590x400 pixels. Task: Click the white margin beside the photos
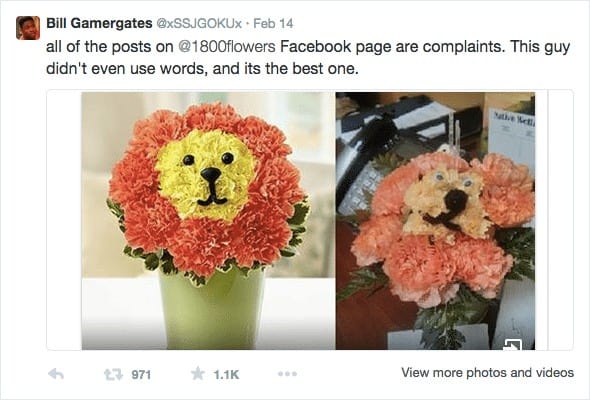pyautogui.click(x=64, y=221)
